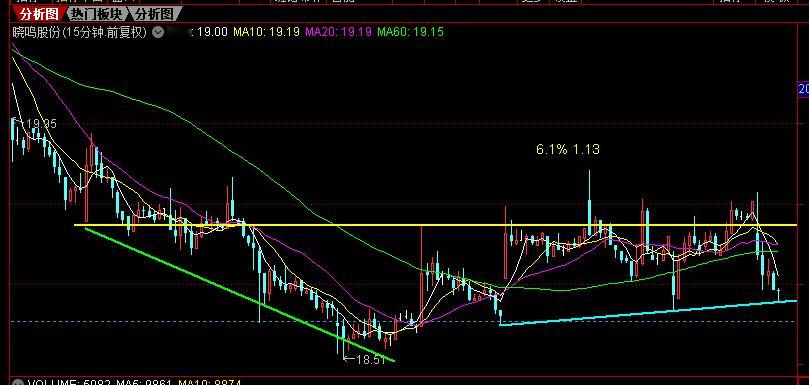Click the 18.51 low price marker
Screen dimensions: 809x385
coord(365,360)
